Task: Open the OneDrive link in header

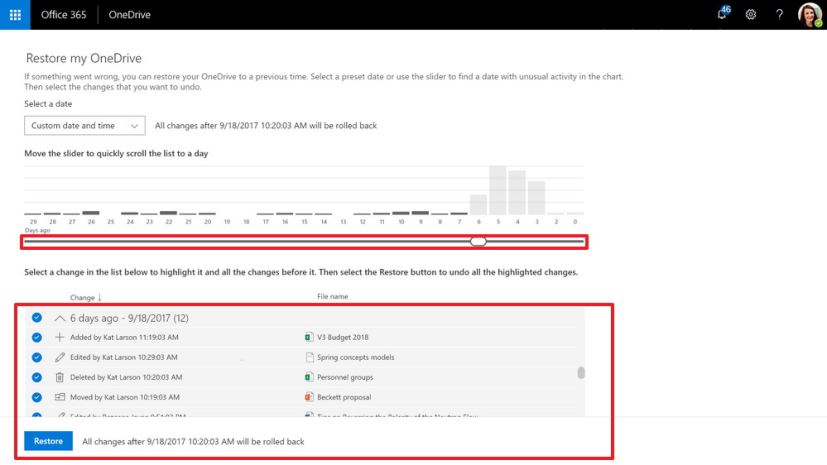Action: 129,15
